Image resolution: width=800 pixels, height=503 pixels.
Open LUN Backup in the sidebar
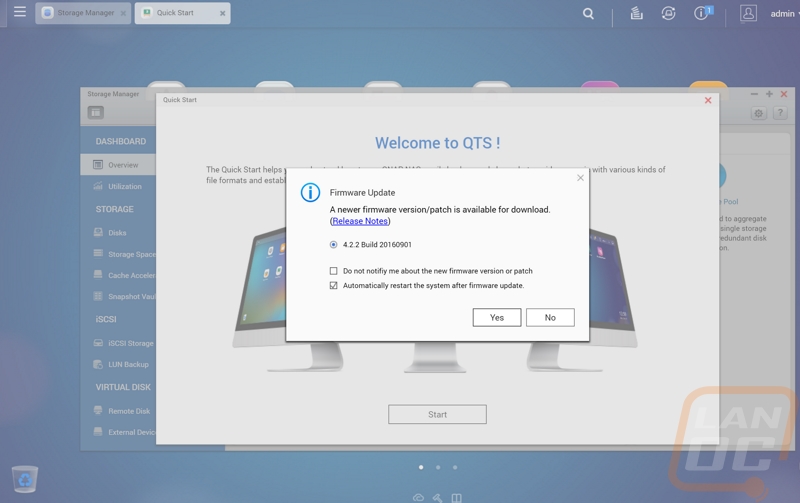coord(118,364)
